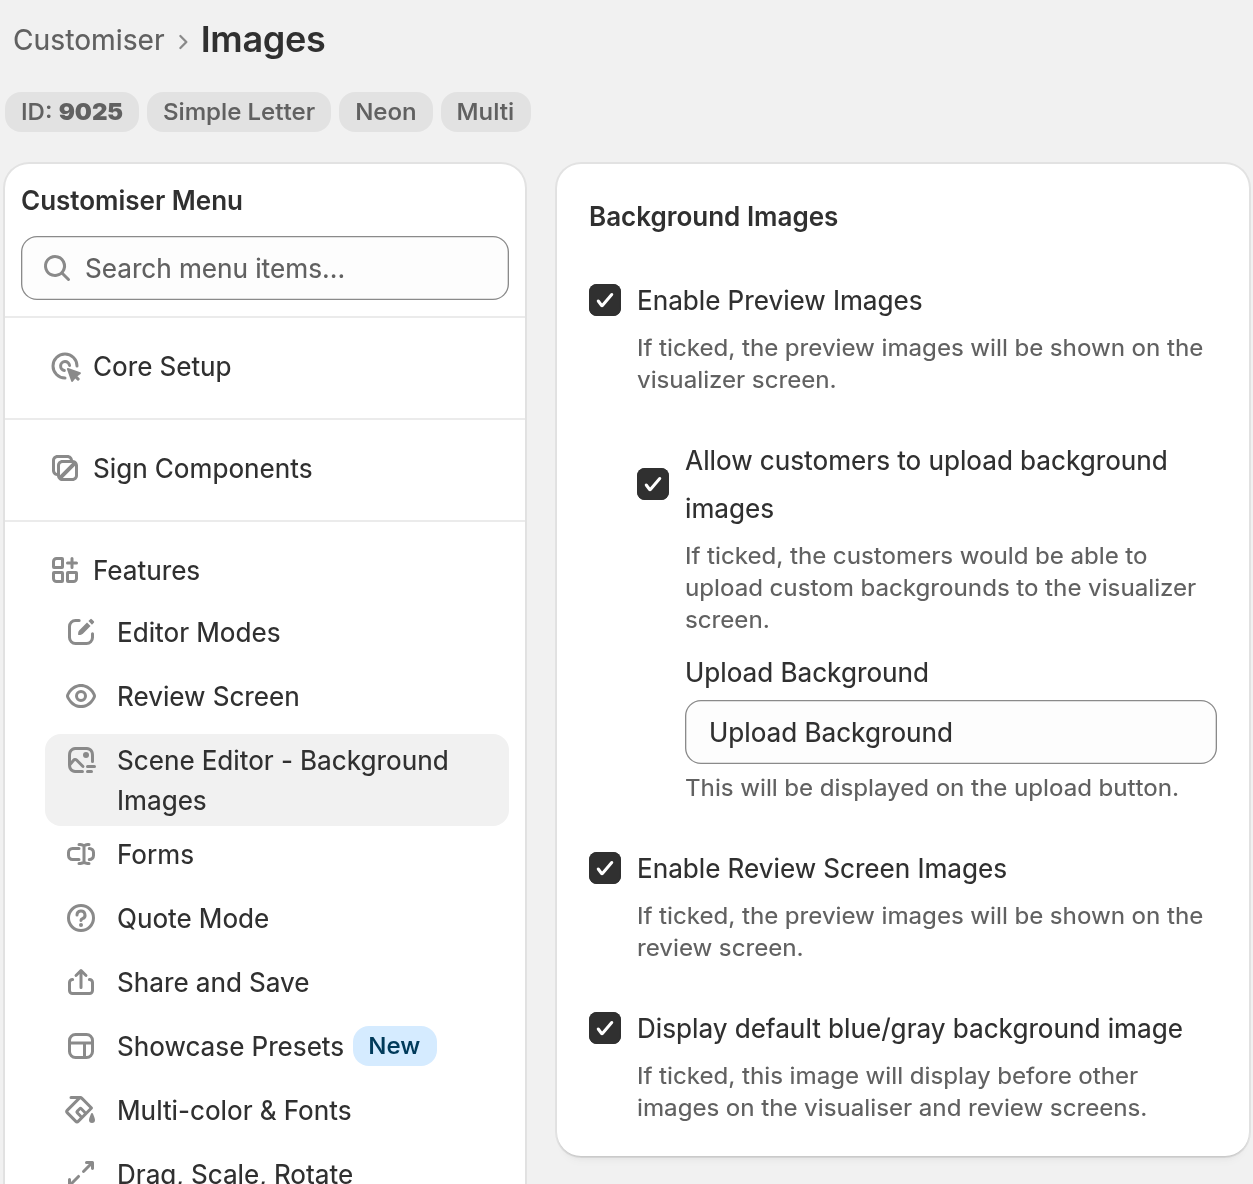Untick Display default blue/gray background image
The width and height of the screenshot is (1253, 1184).
(x=605, y=1028)
